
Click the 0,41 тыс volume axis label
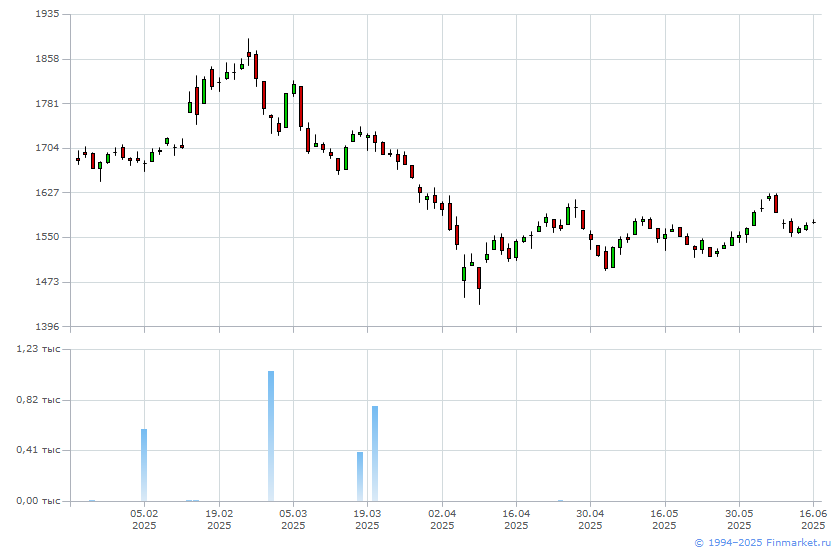click(38, 450)
